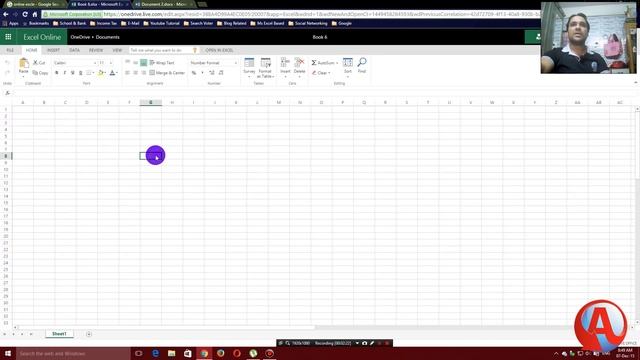The height and width of the screenshot is (360, 640).
Task: Click the Paste clipboard icon
Action: [24, 63]
